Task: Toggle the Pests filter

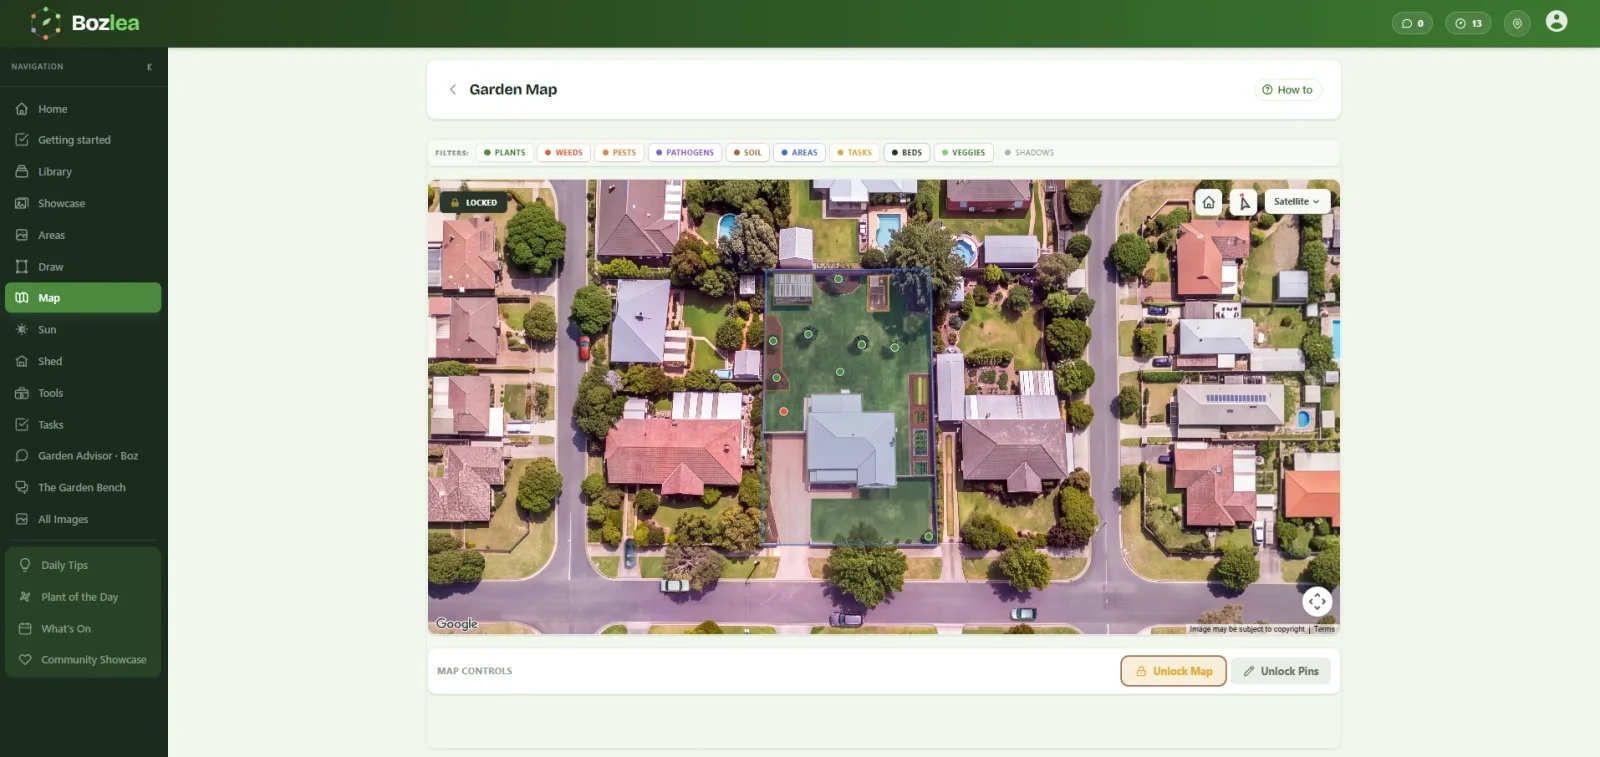Action: [x=619, y=153]
